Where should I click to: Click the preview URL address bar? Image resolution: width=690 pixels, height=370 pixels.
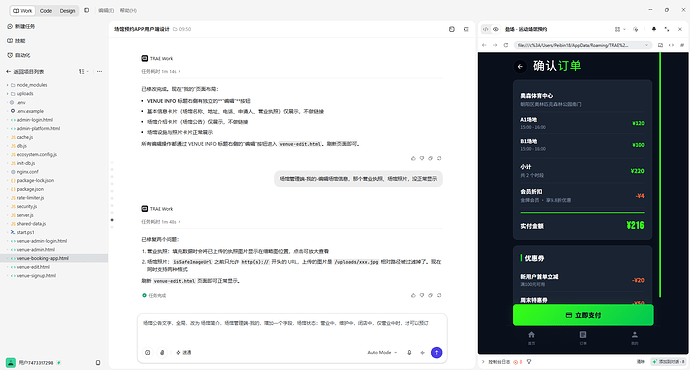(583, 45)
